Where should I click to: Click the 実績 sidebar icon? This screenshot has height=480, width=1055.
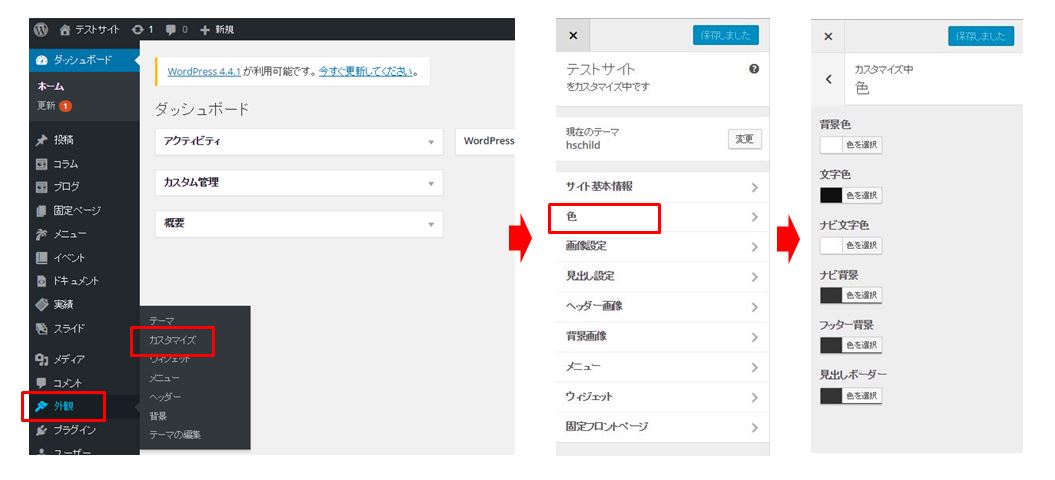42,305
